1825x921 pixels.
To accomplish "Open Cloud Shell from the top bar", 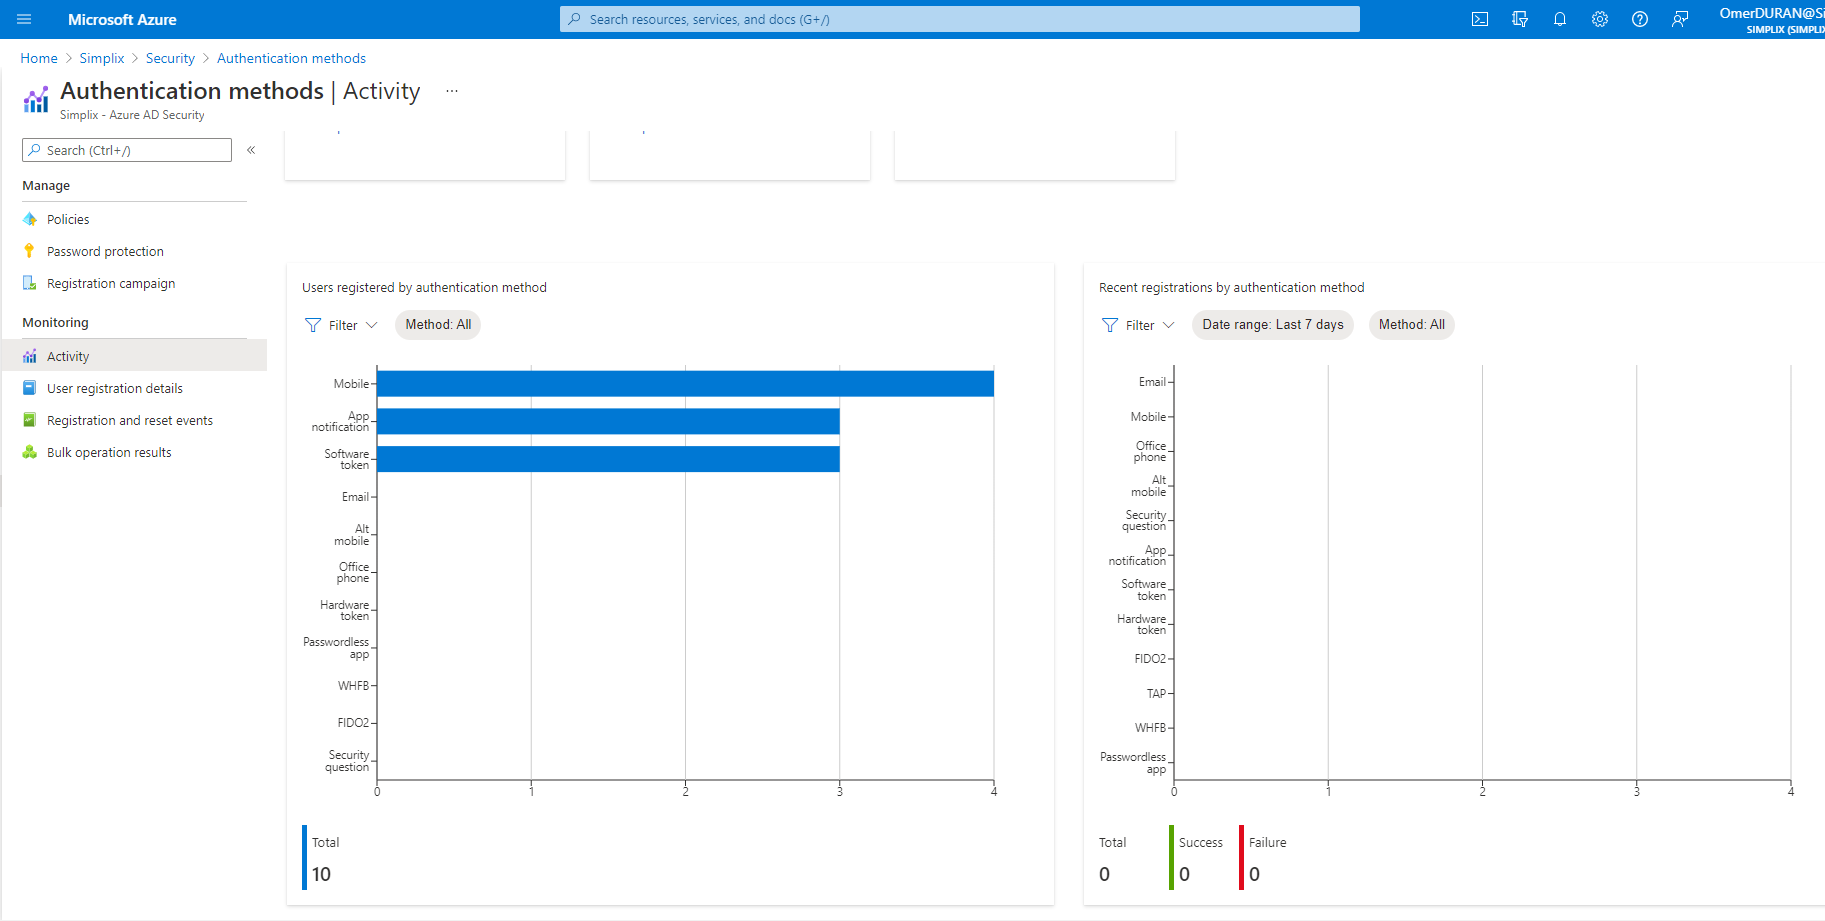I will click(x=1480, y=19).
